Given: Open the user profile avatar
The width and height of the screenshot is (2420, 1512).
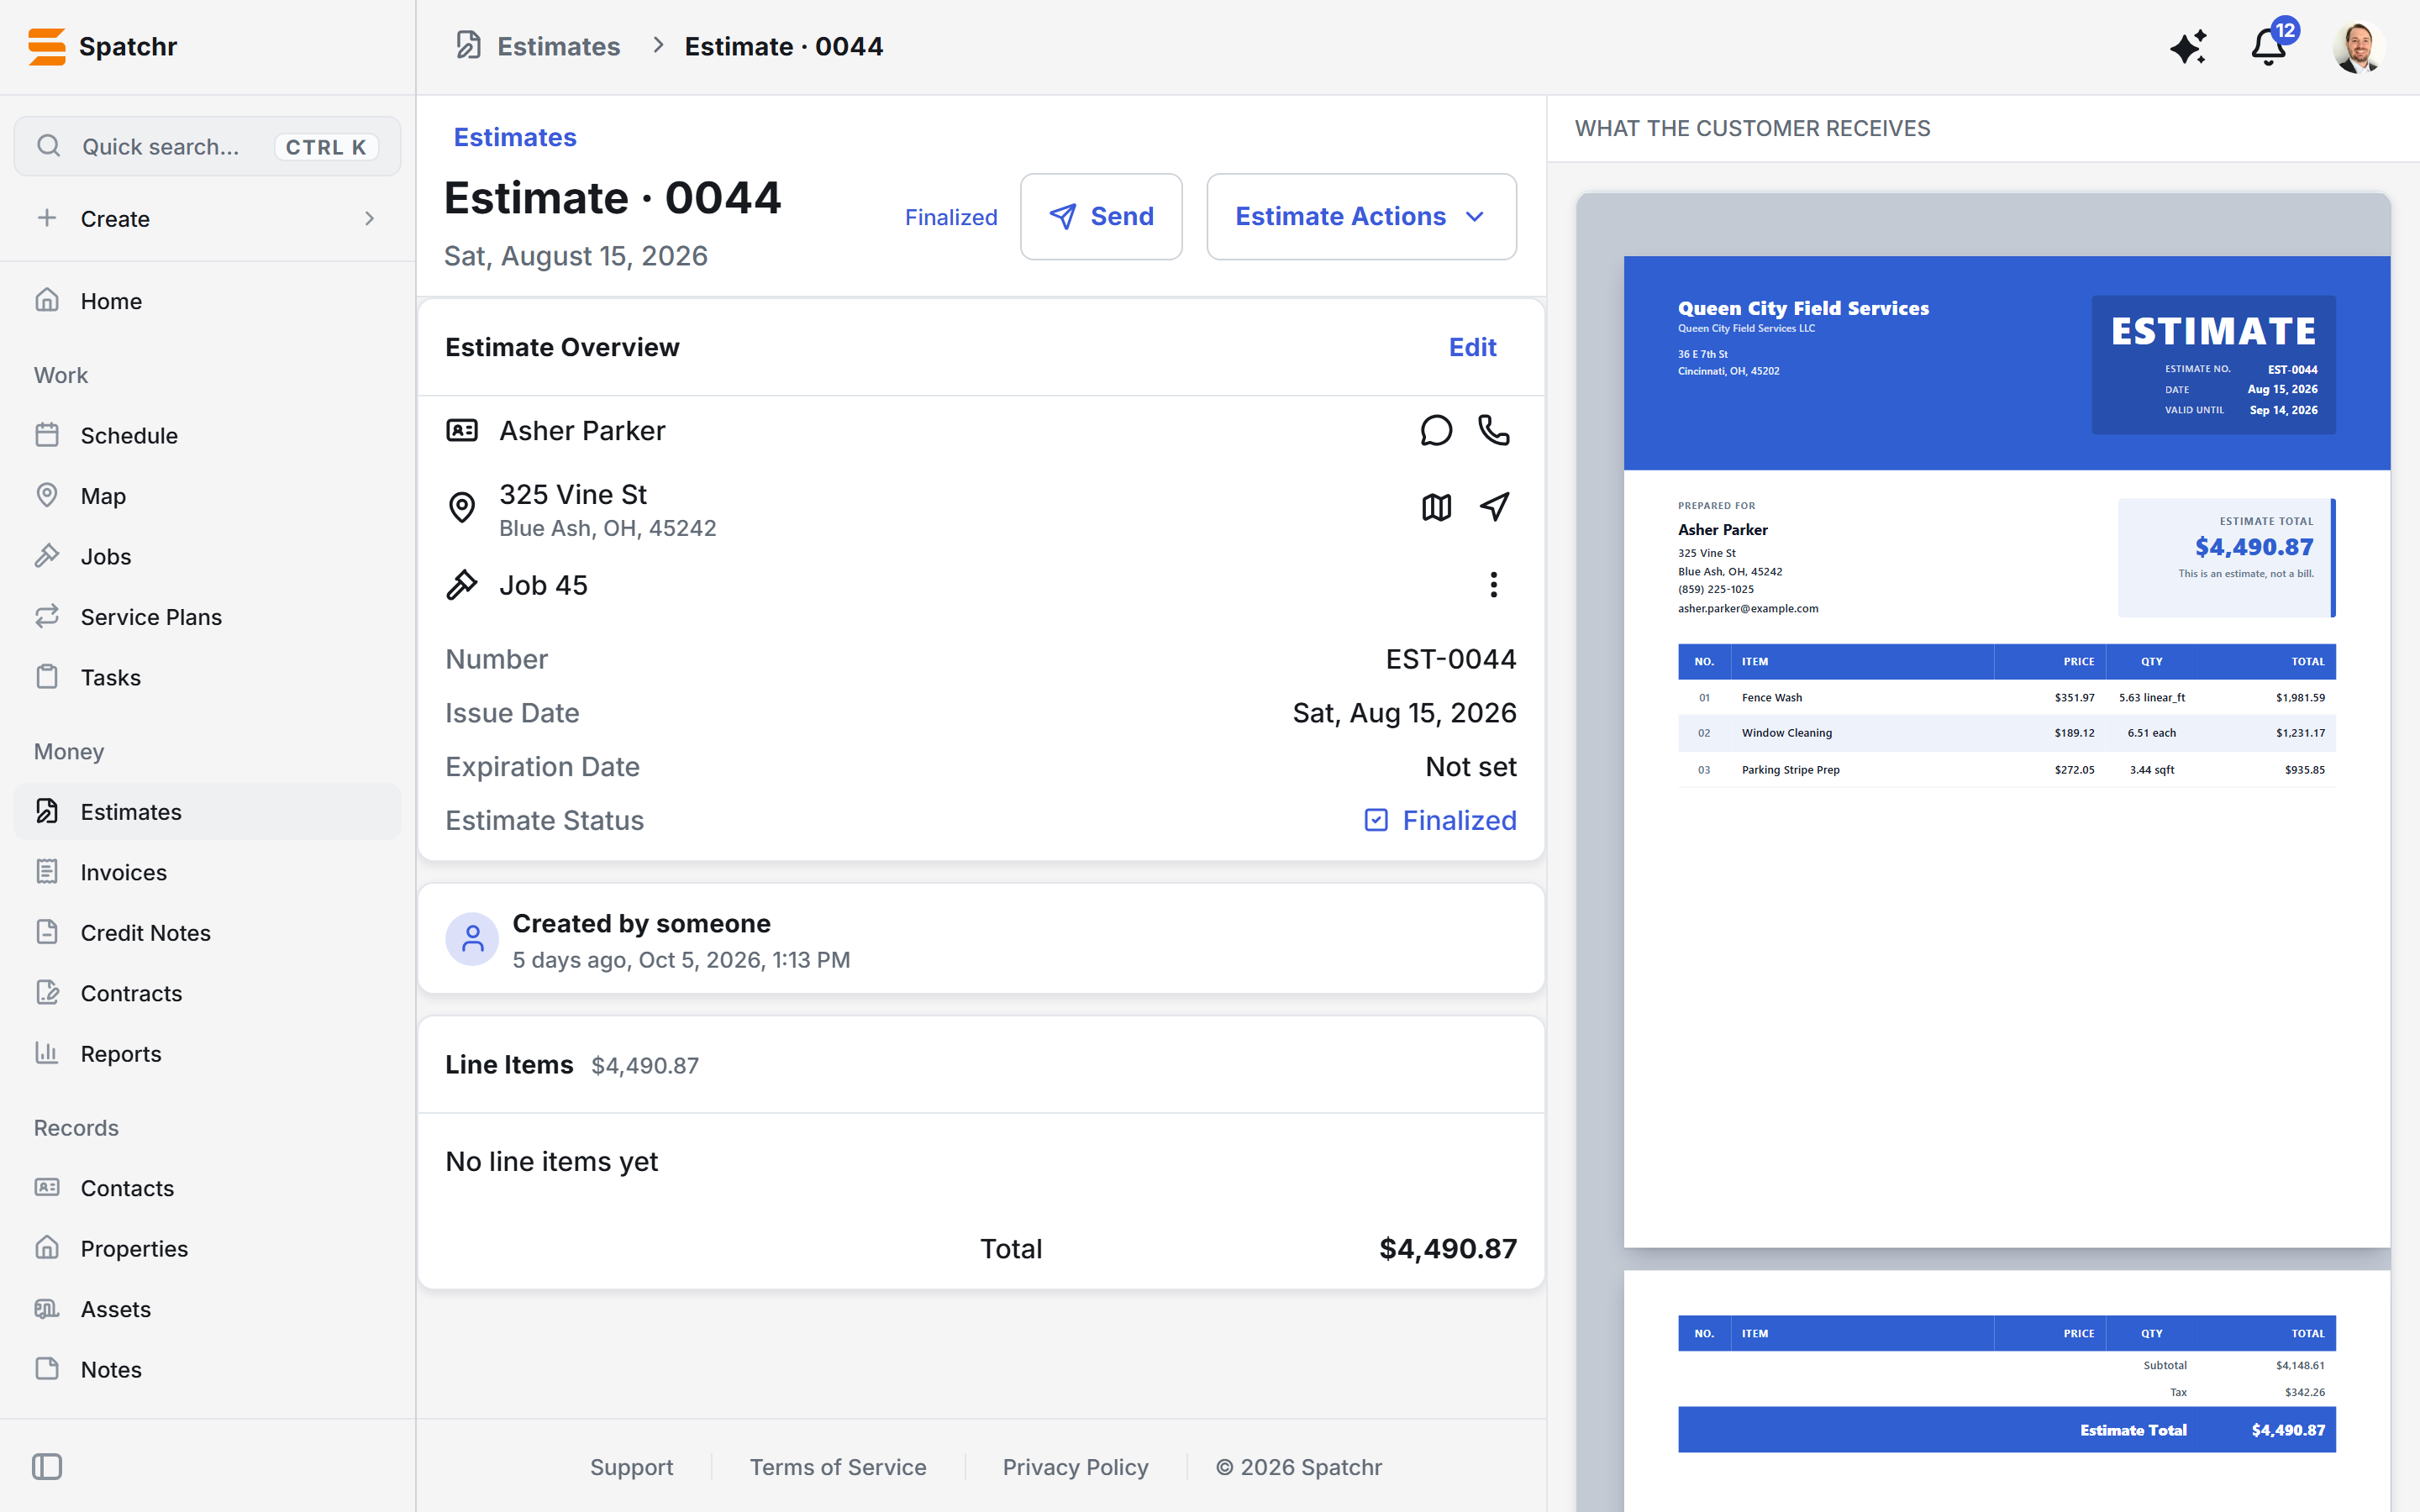Looking at the screenshot, I should [2358, 47].
